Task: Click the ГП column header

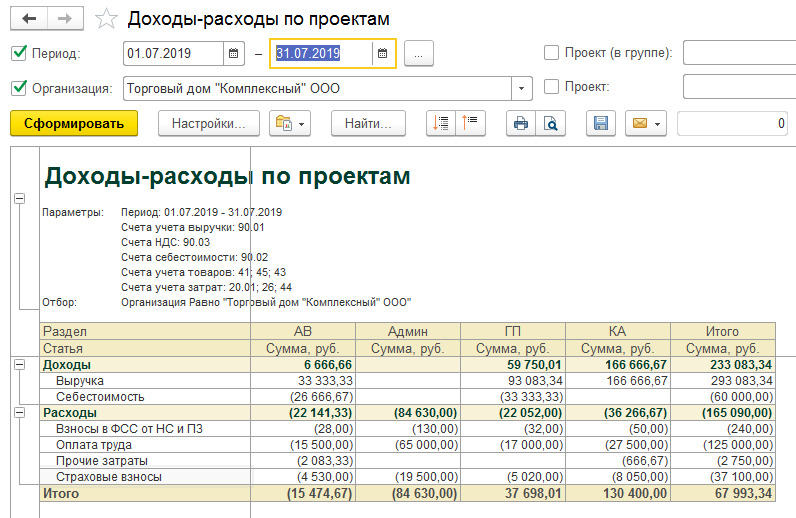Action: tap(513, 331)
